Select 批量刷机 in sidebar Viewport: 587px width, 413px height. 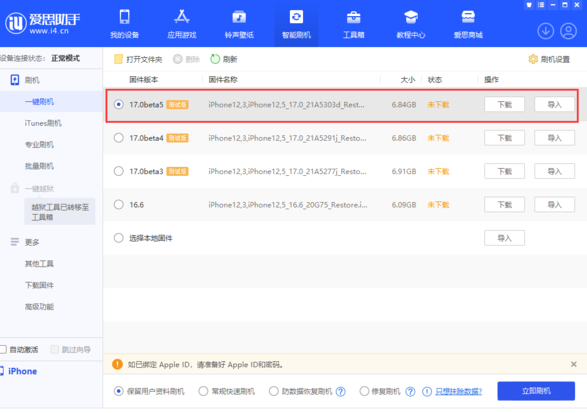click(39, 166)
